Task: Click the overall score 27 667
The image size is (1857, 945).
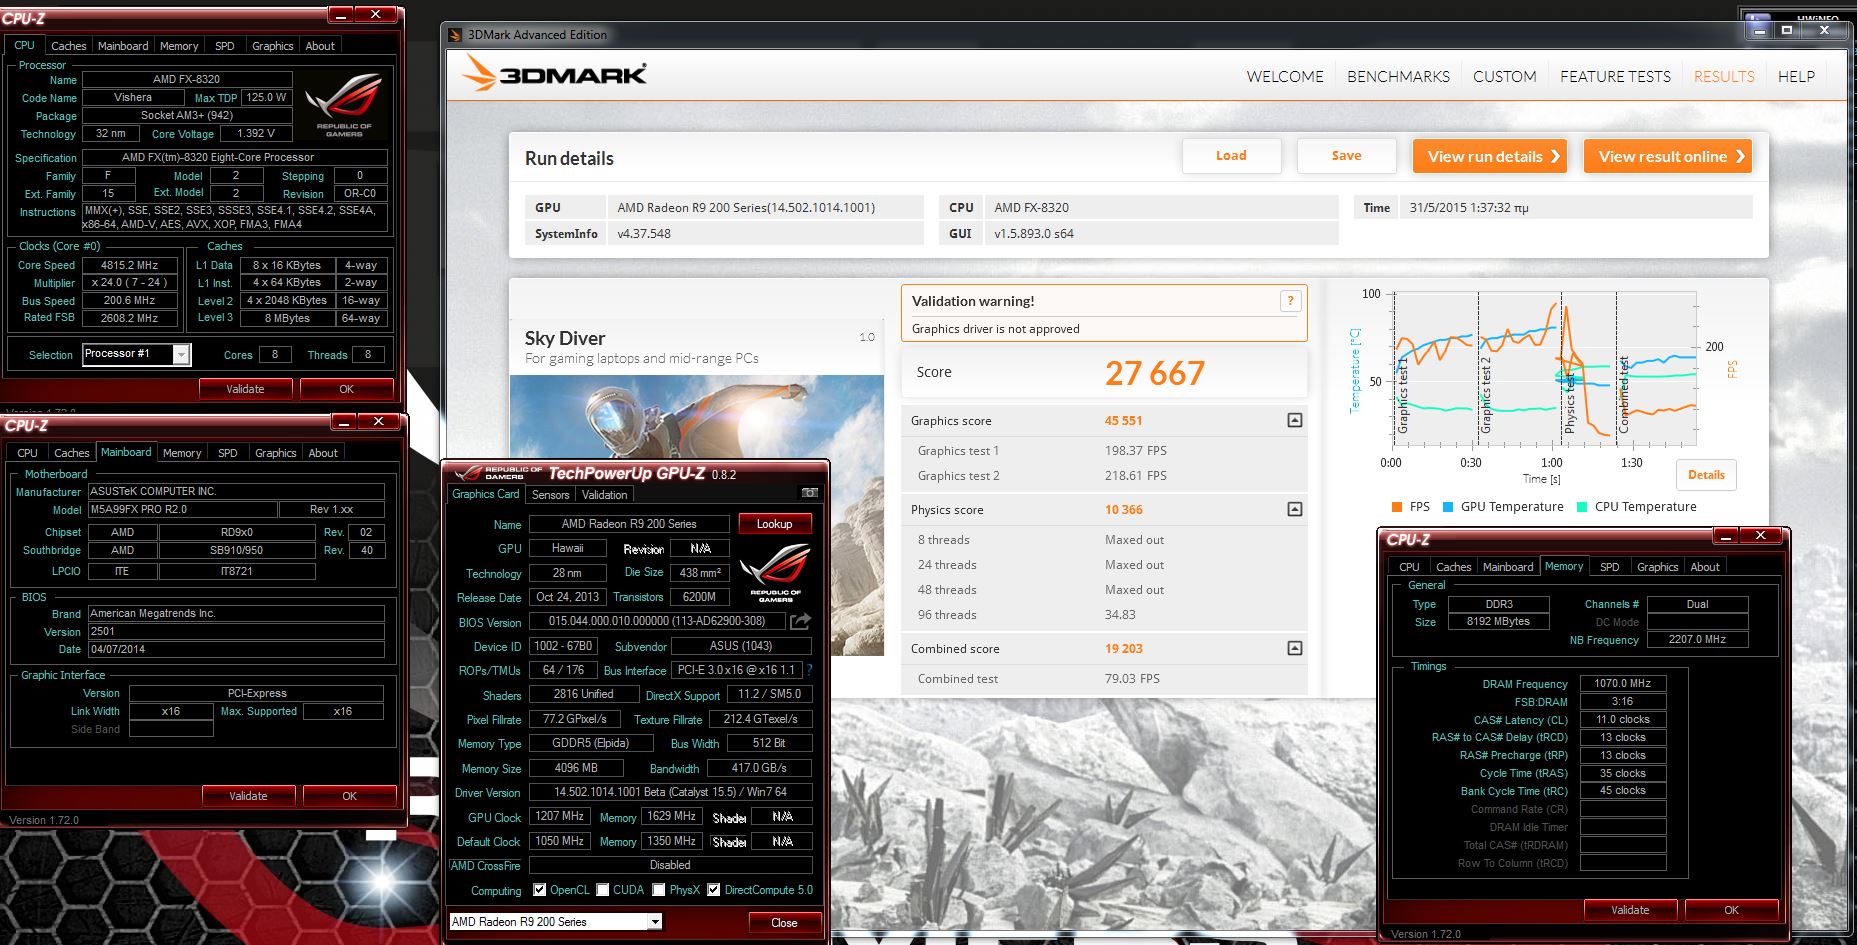Action: (x=1154, y=373)
